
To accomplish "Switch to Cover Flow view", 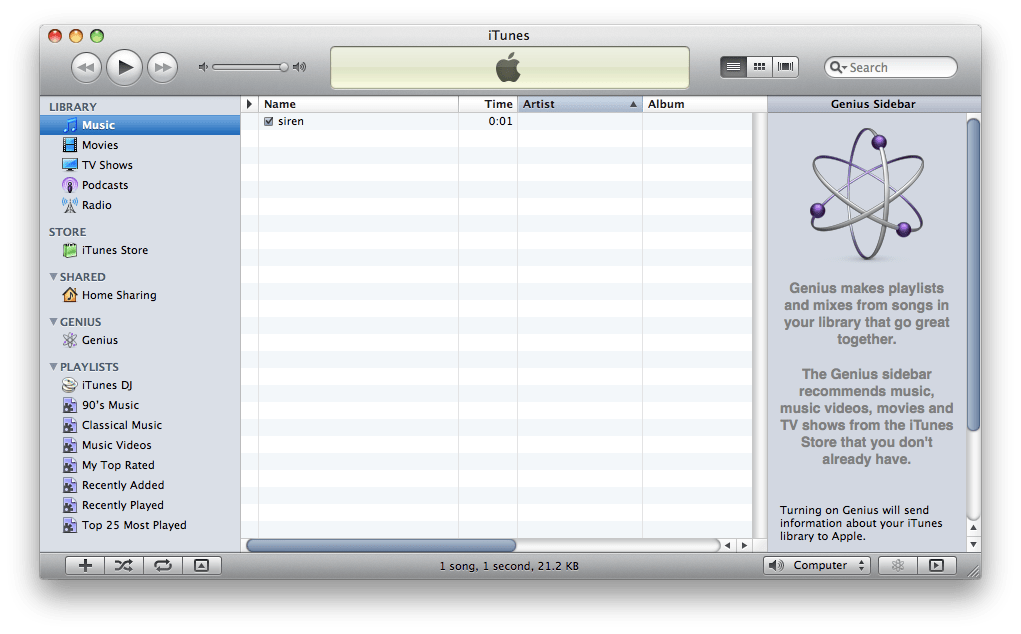I will (785, 66).
